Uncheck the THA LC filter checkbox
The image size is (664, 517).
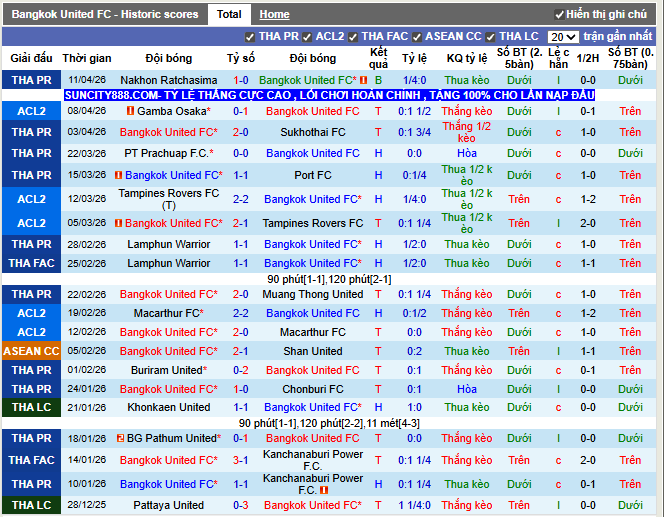pos(491,36)
